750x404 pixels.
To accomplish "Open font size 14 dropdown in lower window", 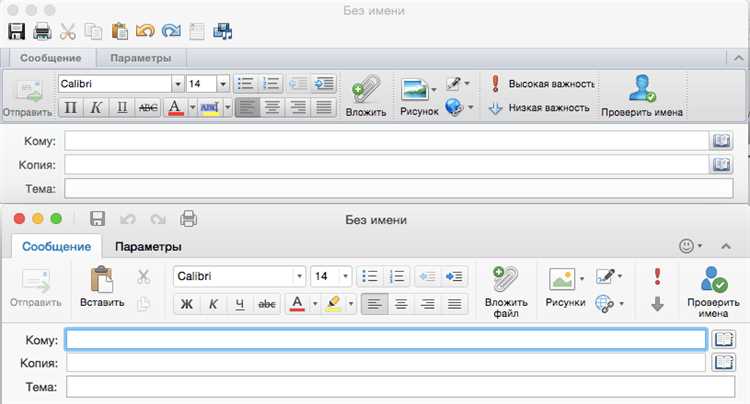I will 345,276.
